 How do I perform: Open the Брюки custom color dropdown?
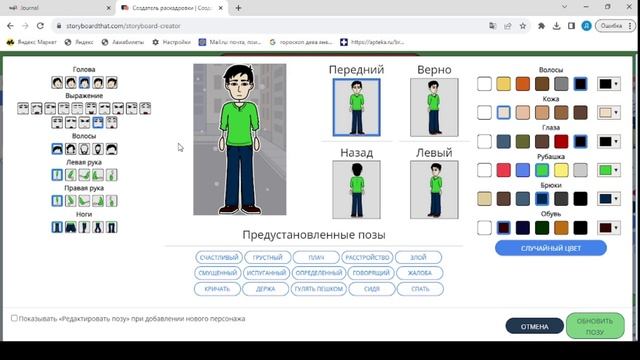(x=609, y=199)
